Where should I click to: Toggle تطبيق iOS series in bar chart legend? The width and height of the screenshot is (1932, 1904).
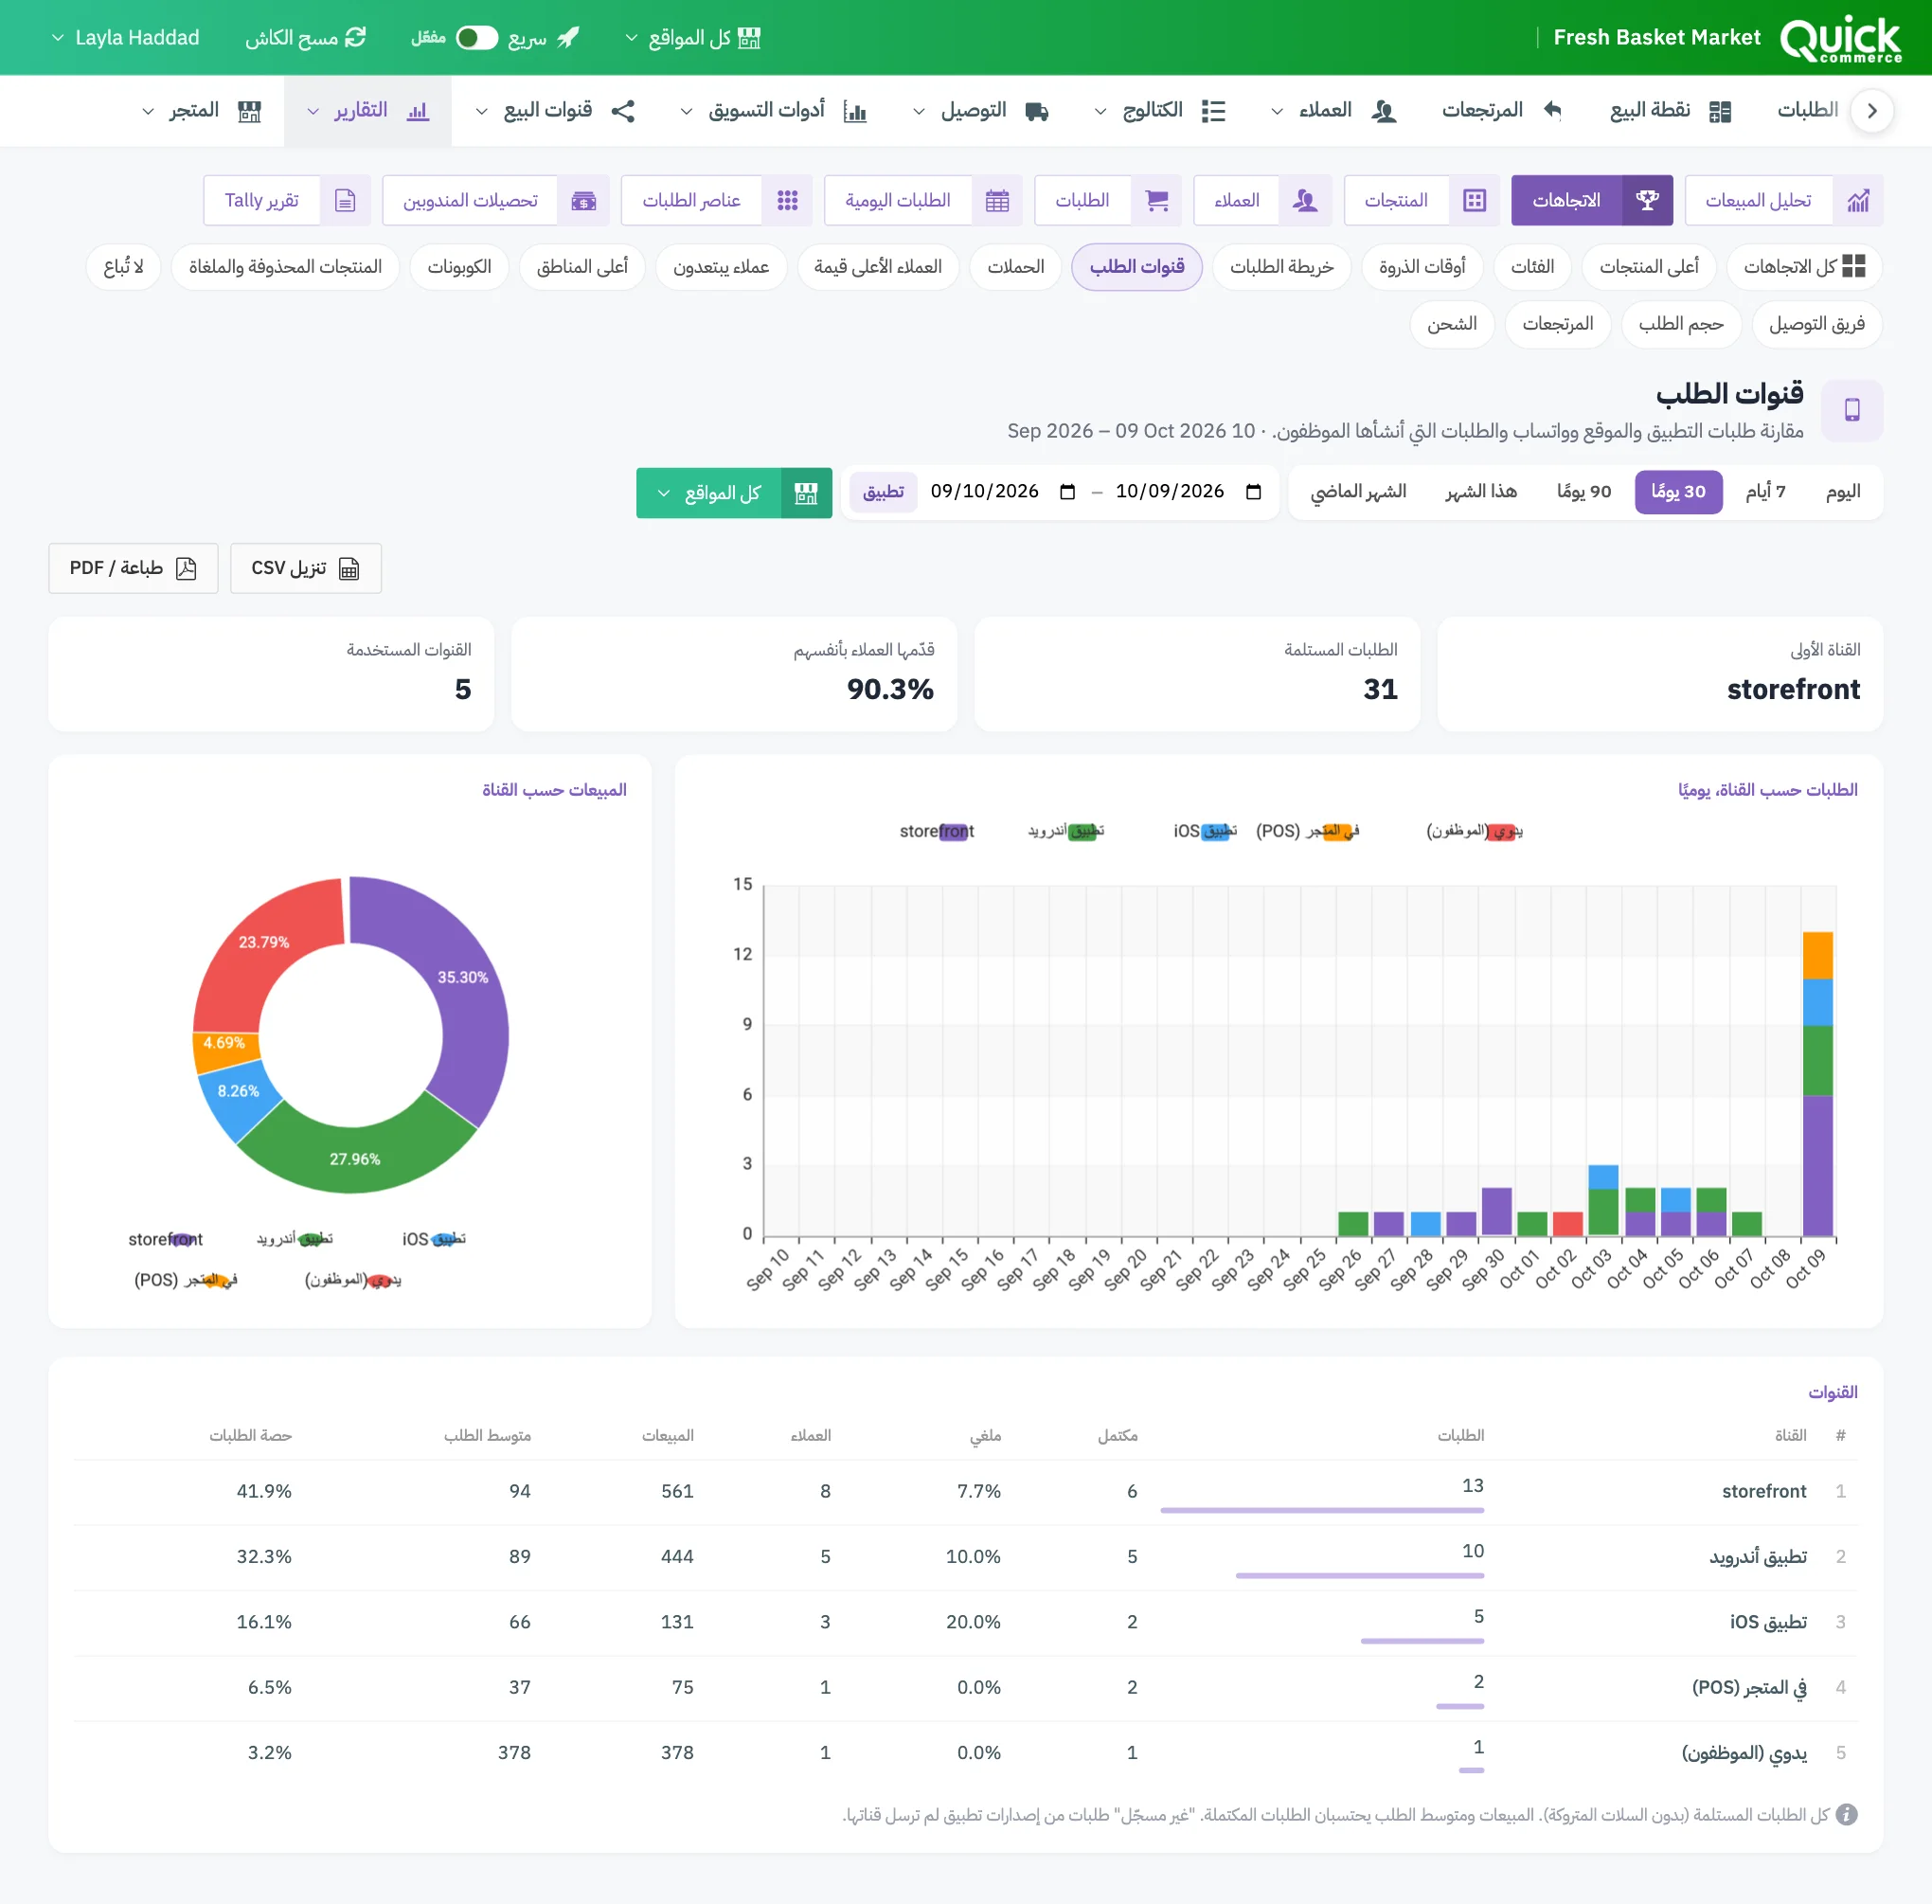[x=1205, y=832]
